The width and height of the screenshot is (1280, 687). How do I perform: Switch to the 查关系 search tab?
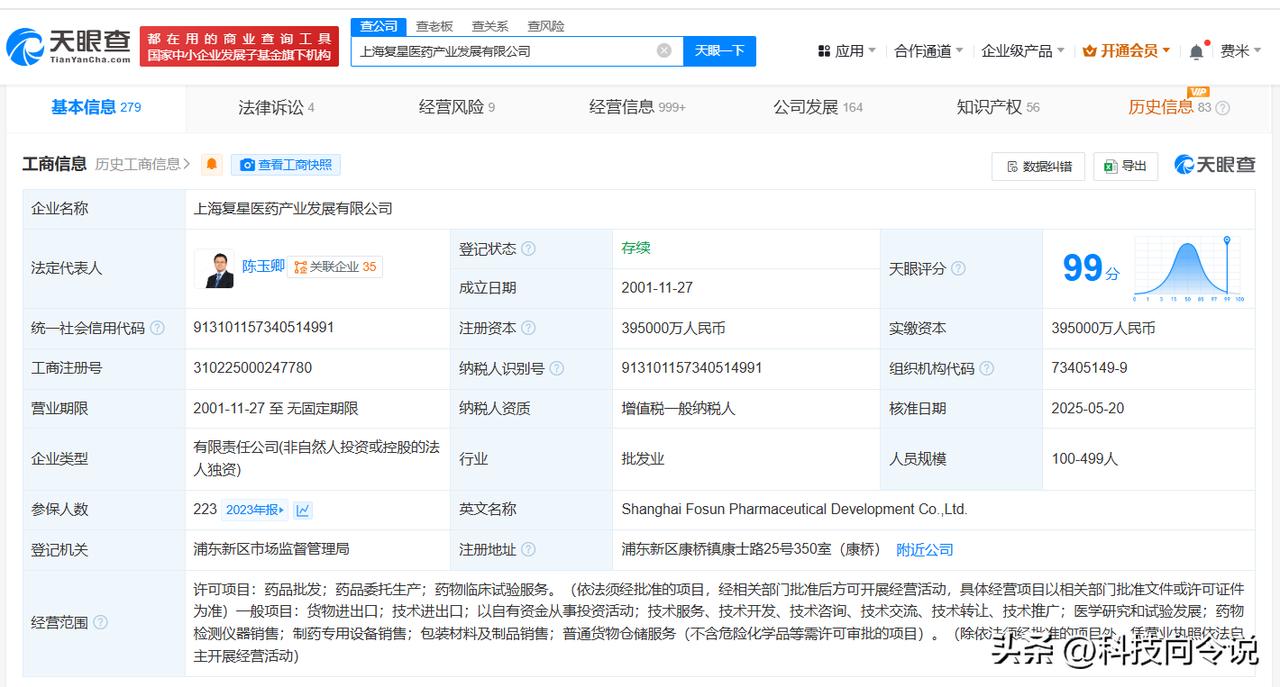pos(490,26)
